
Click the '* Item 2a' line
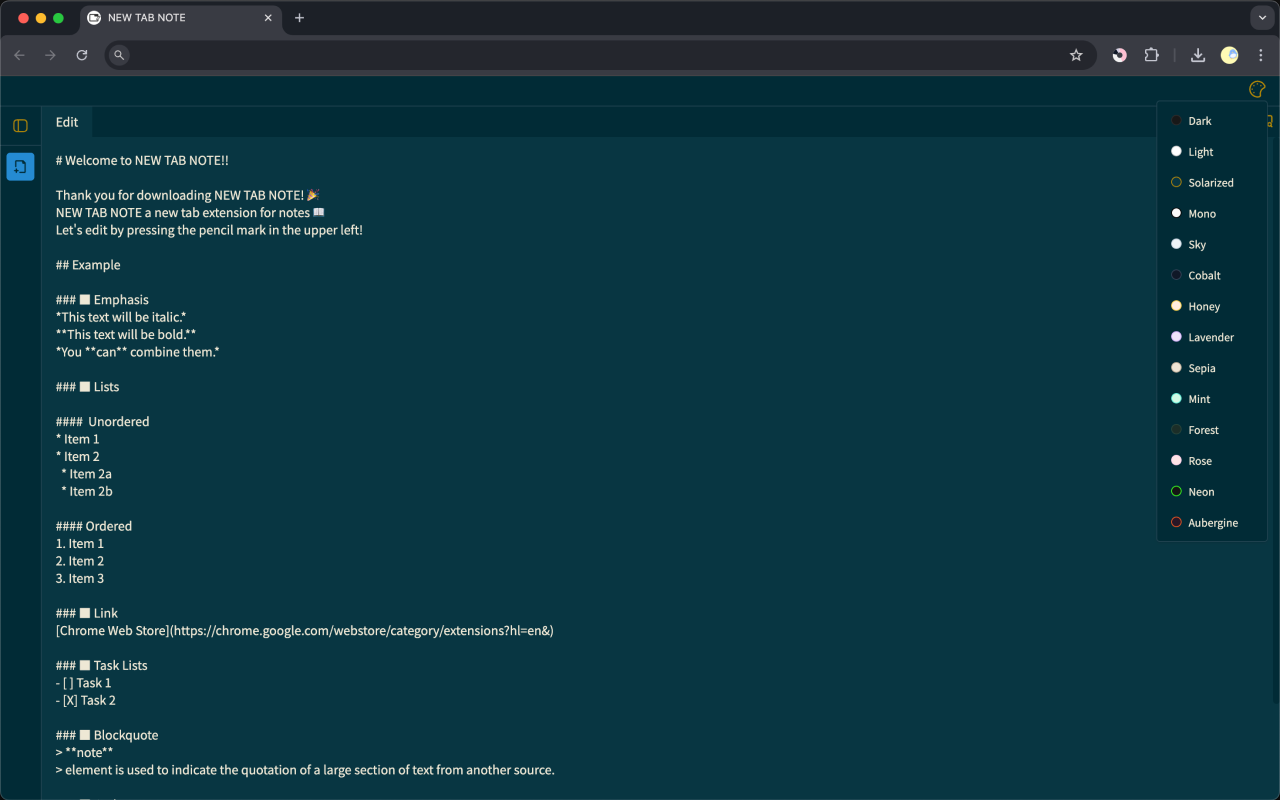[87, 474]
